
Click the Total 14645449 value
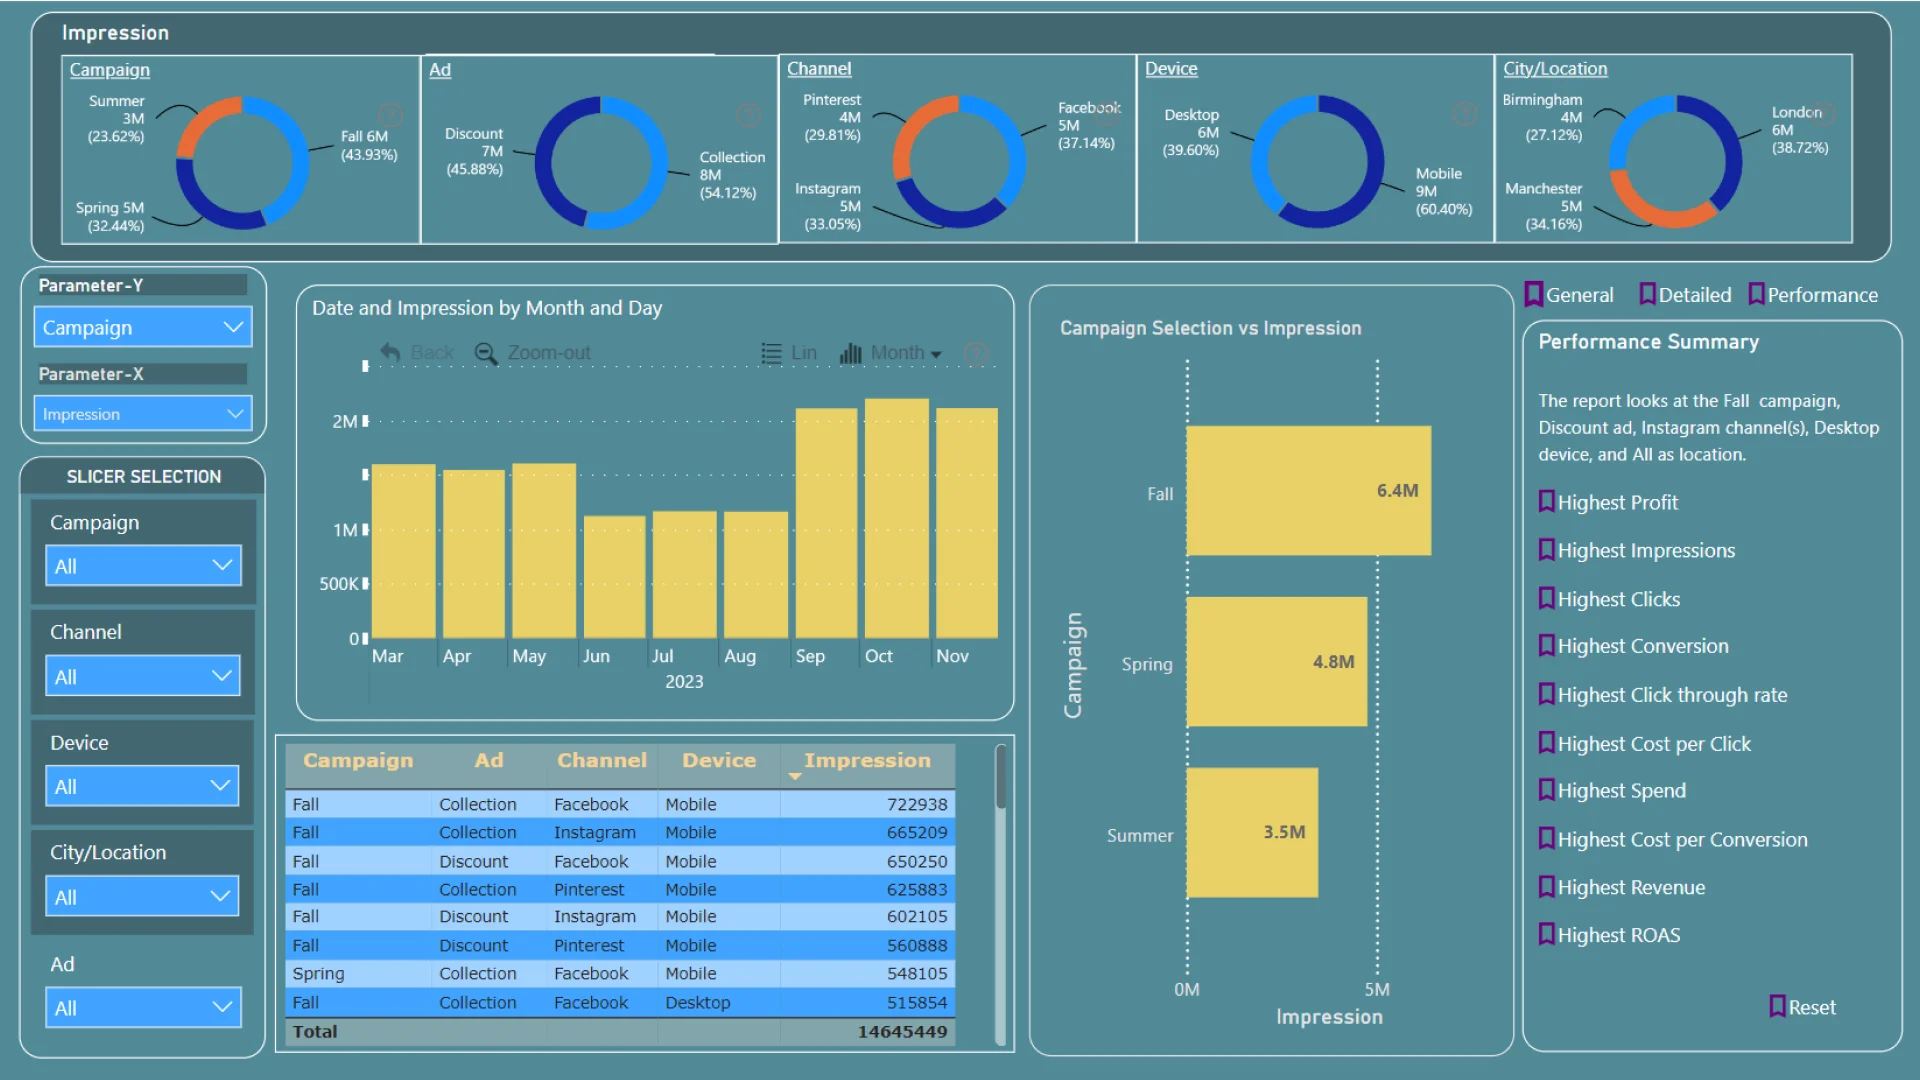tap(902, 1031)
